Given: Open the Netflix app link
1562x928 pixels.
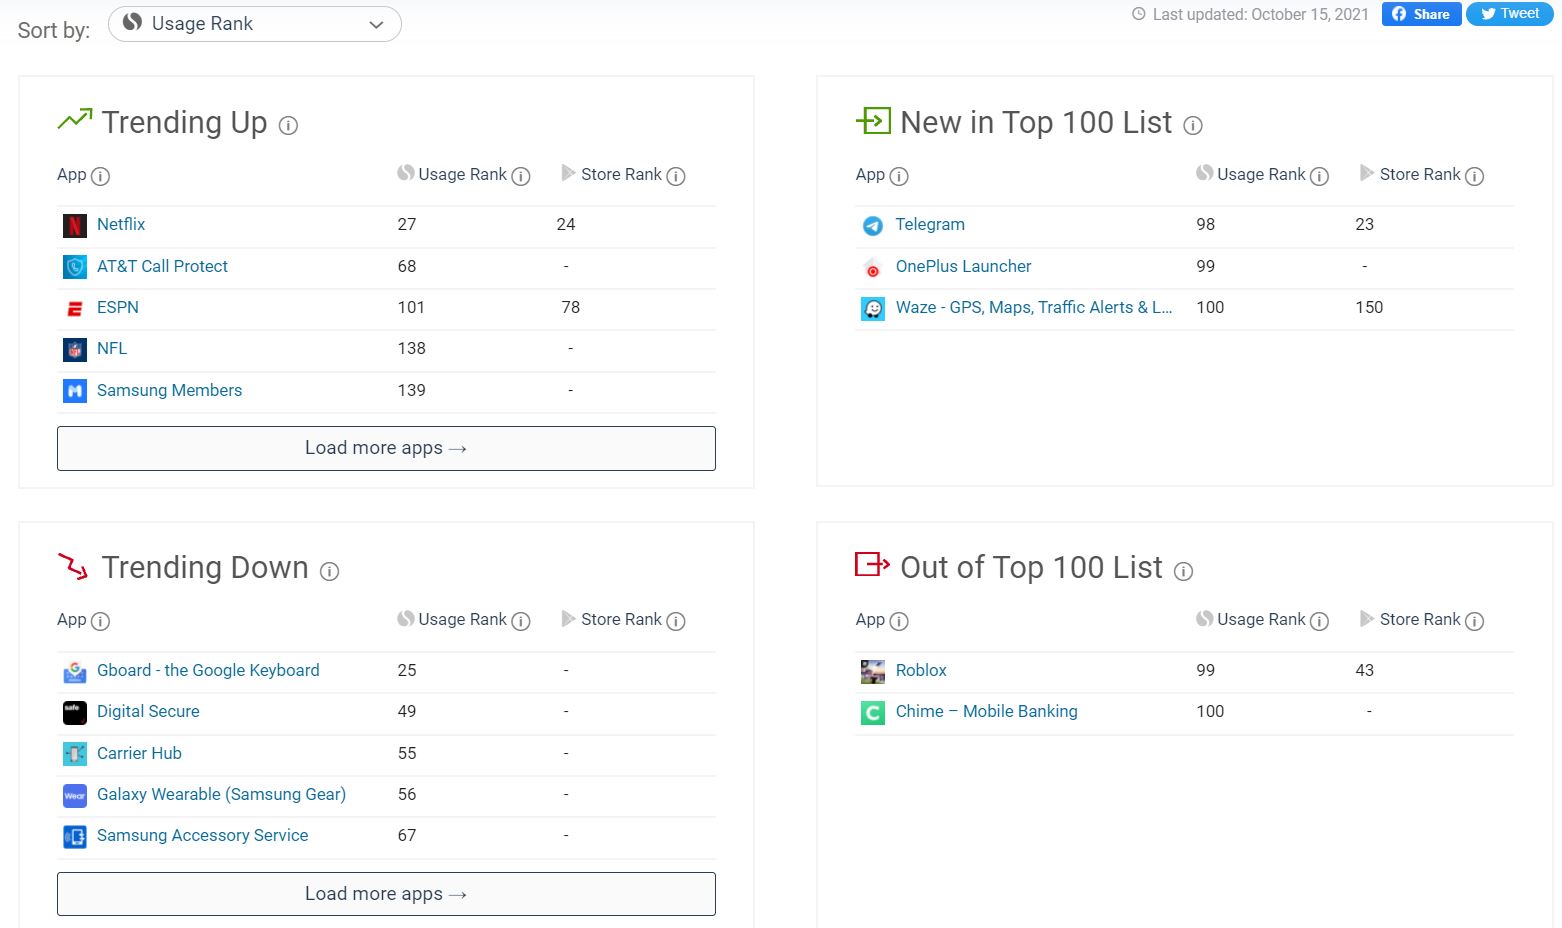Looking at the screenshot, I should (x=121, y=224).
